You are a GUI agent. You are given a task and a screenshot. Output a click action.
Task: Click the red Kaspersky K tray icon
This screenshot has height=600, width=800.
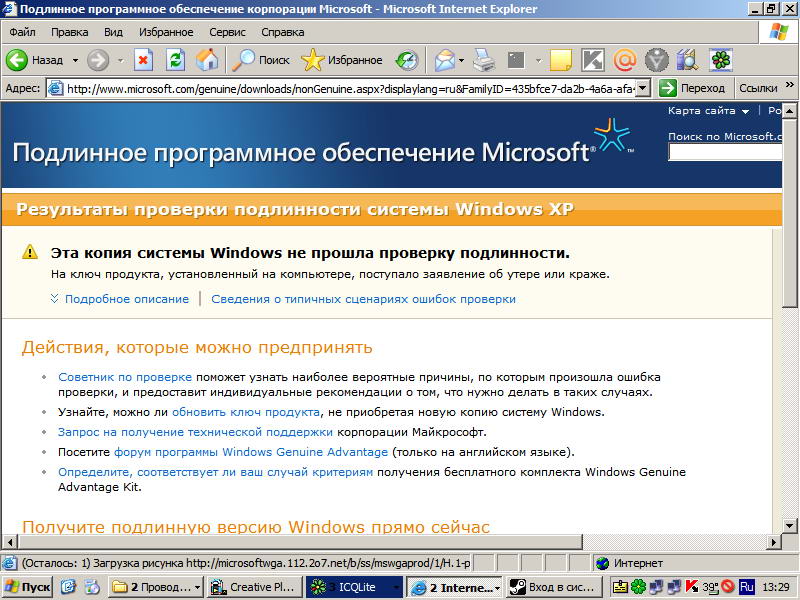click(692, 587)
